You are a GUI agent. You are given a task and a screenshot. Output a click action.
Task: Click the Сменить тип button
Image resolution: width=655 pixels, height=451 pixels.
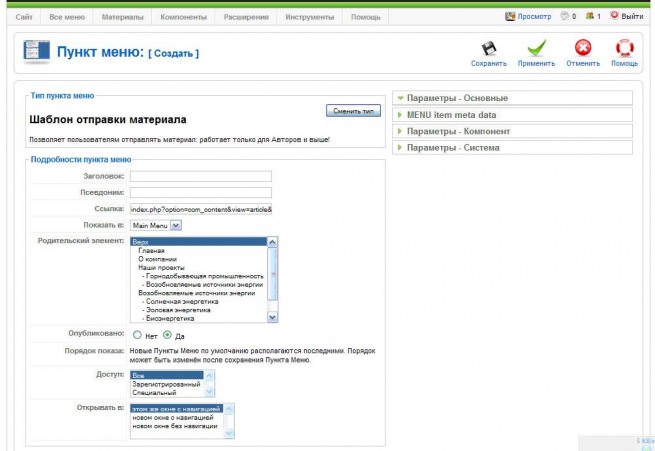353,111
